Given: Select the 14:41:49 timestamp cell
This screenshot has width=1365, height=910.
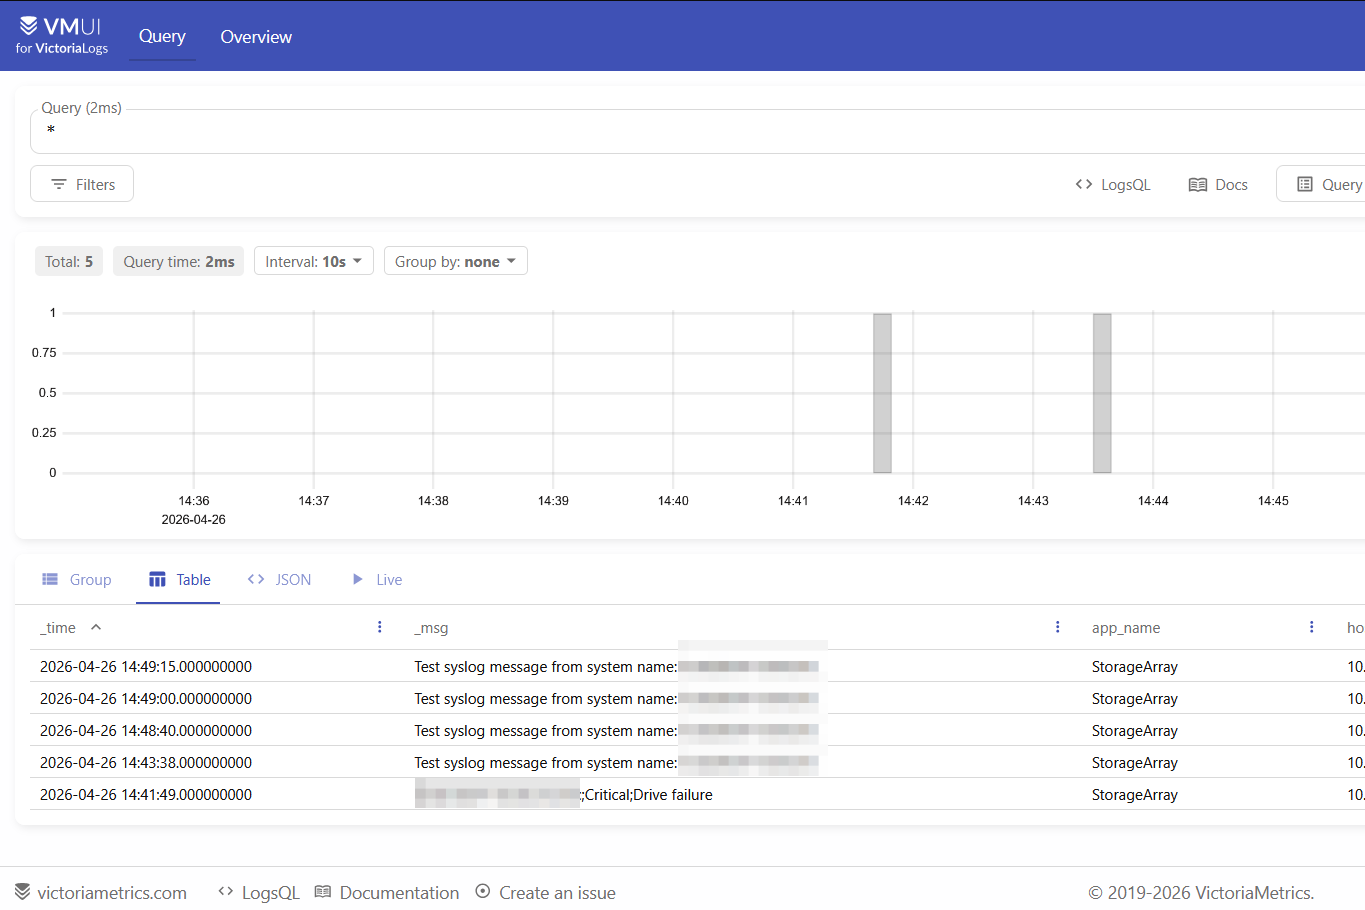Looking at the screenshot, I should coord(146,795).
